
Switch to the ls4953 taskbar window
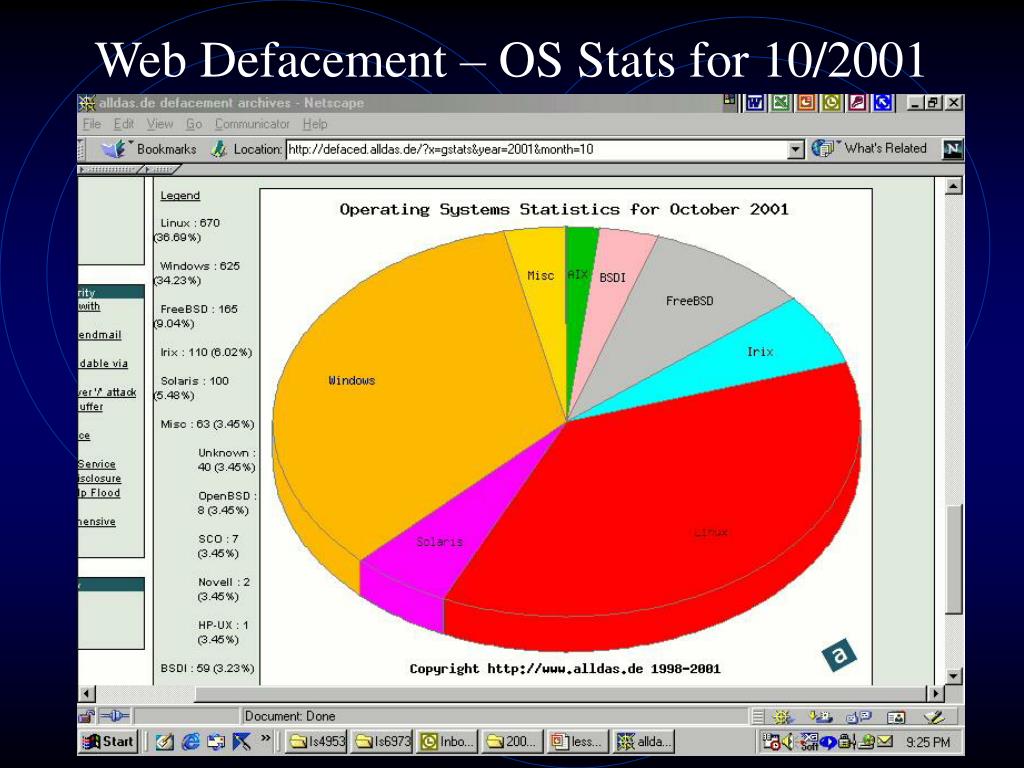click(316, 741)
